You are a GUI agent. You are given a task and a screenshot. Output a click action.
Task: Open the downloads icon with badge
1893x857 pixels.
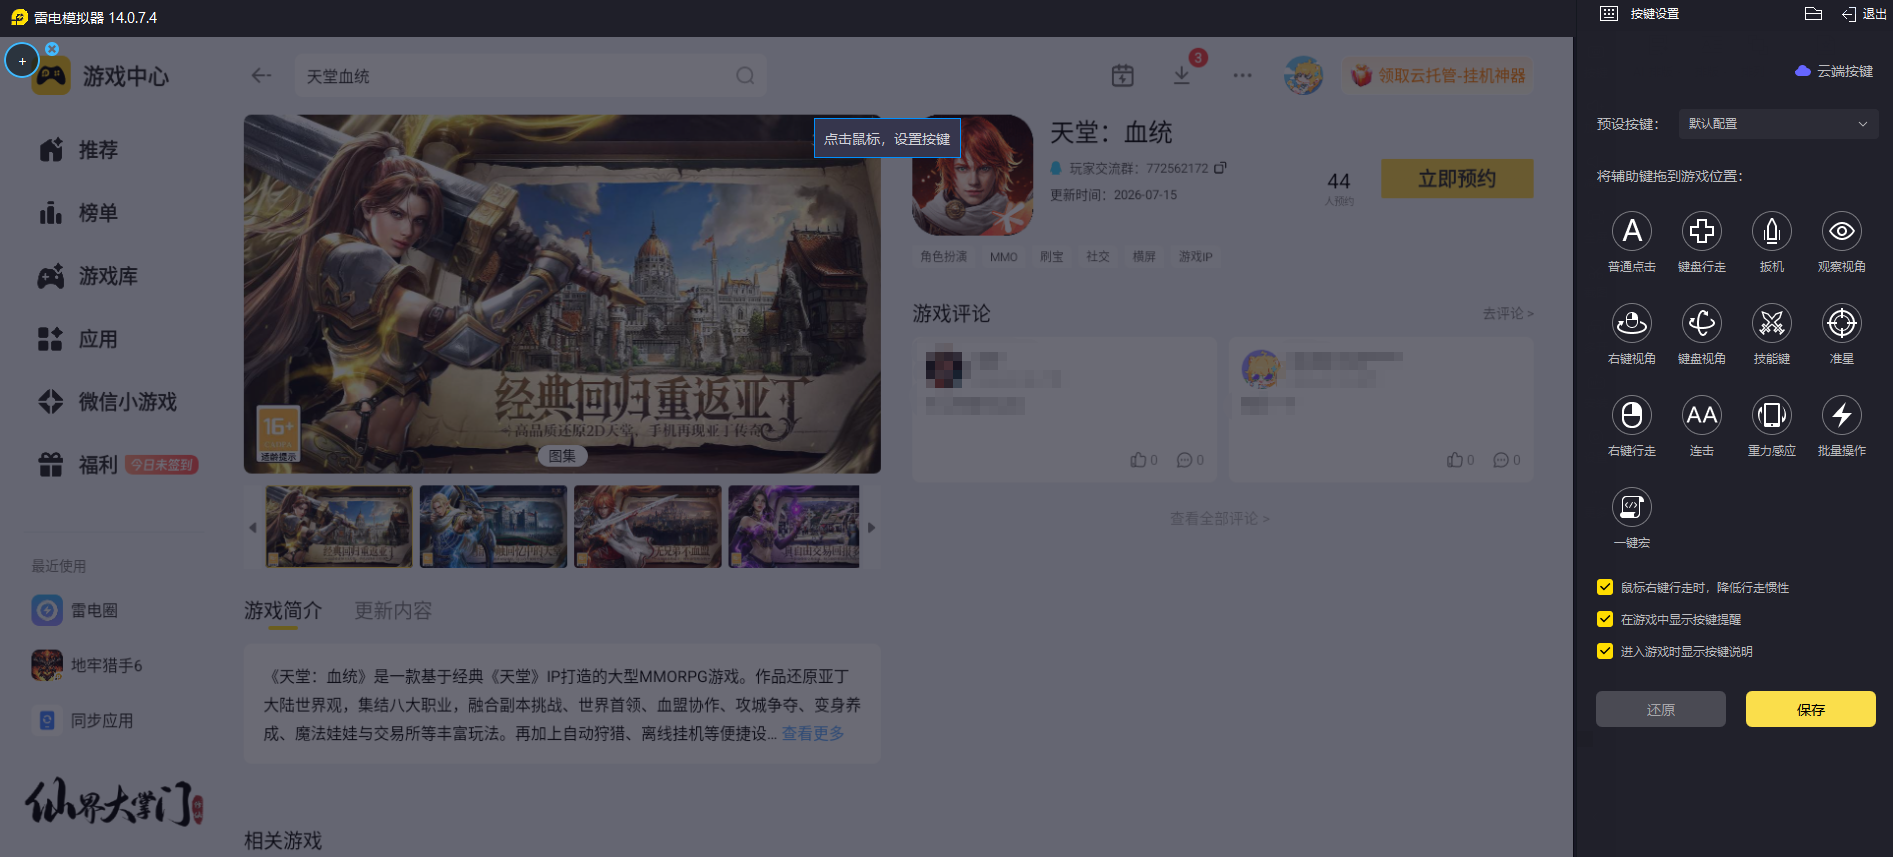pyautogui.click(x=1182, y=76)
